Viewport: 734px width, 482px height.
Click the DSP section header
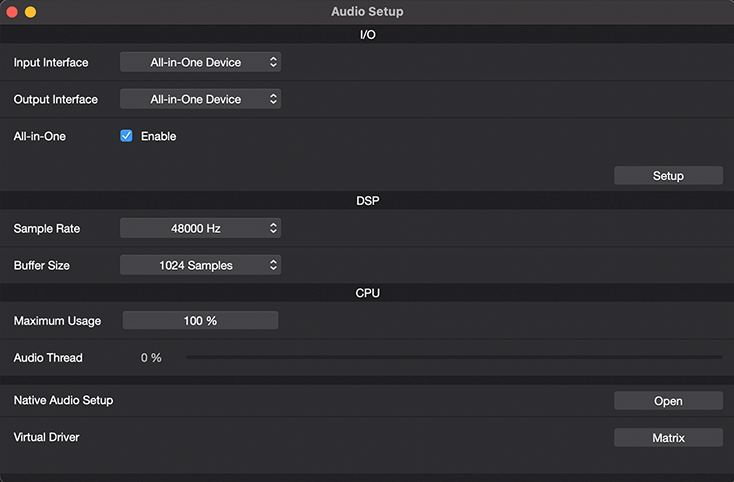[367, 201]
